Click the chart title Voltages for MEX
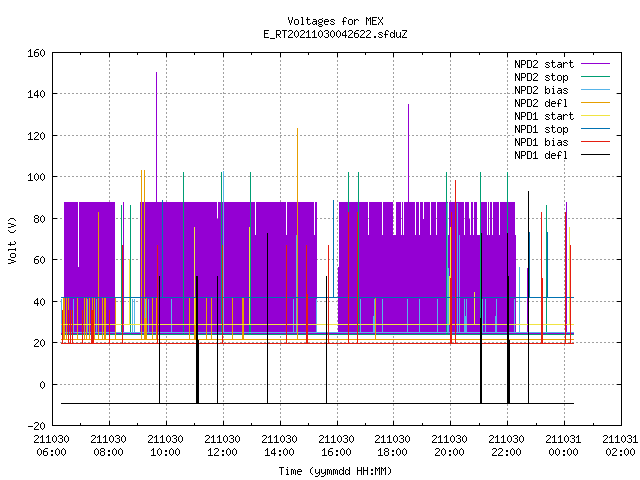The width and height of the screenshot is (640, 480). [x=335, y=21]
